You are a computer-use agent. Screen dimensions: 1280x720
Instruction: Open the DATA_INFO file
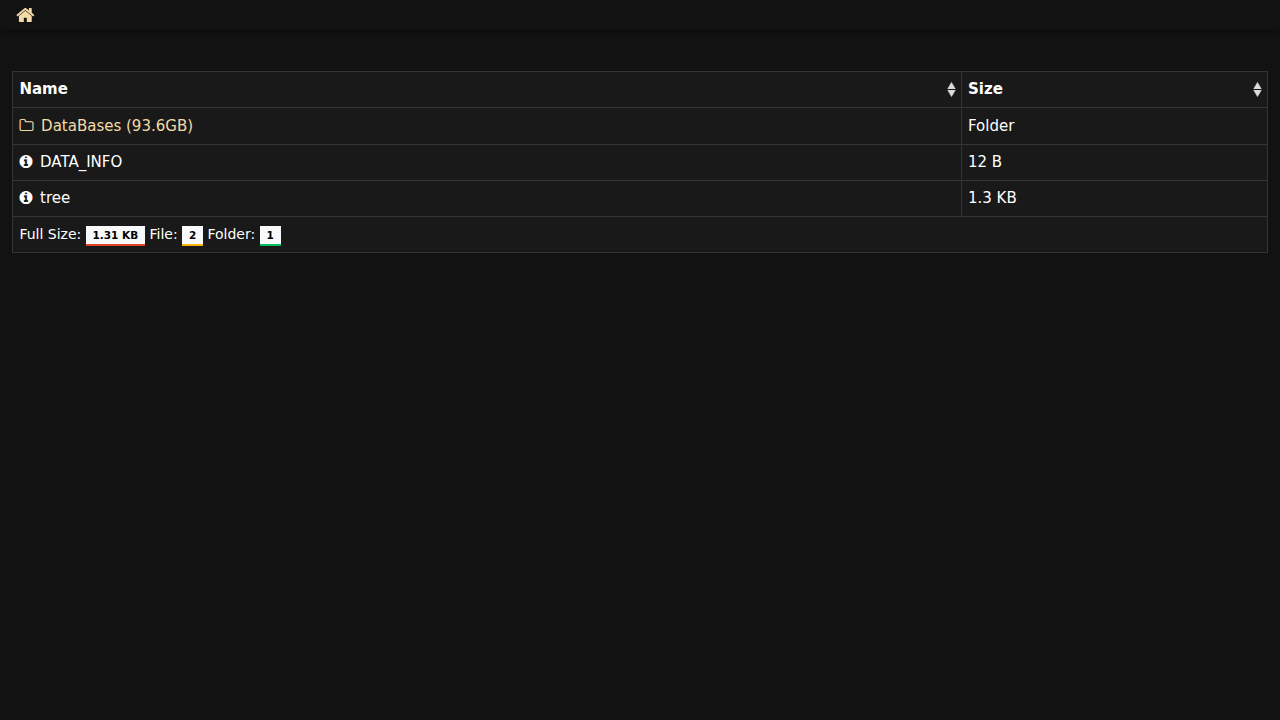point(81,162)
